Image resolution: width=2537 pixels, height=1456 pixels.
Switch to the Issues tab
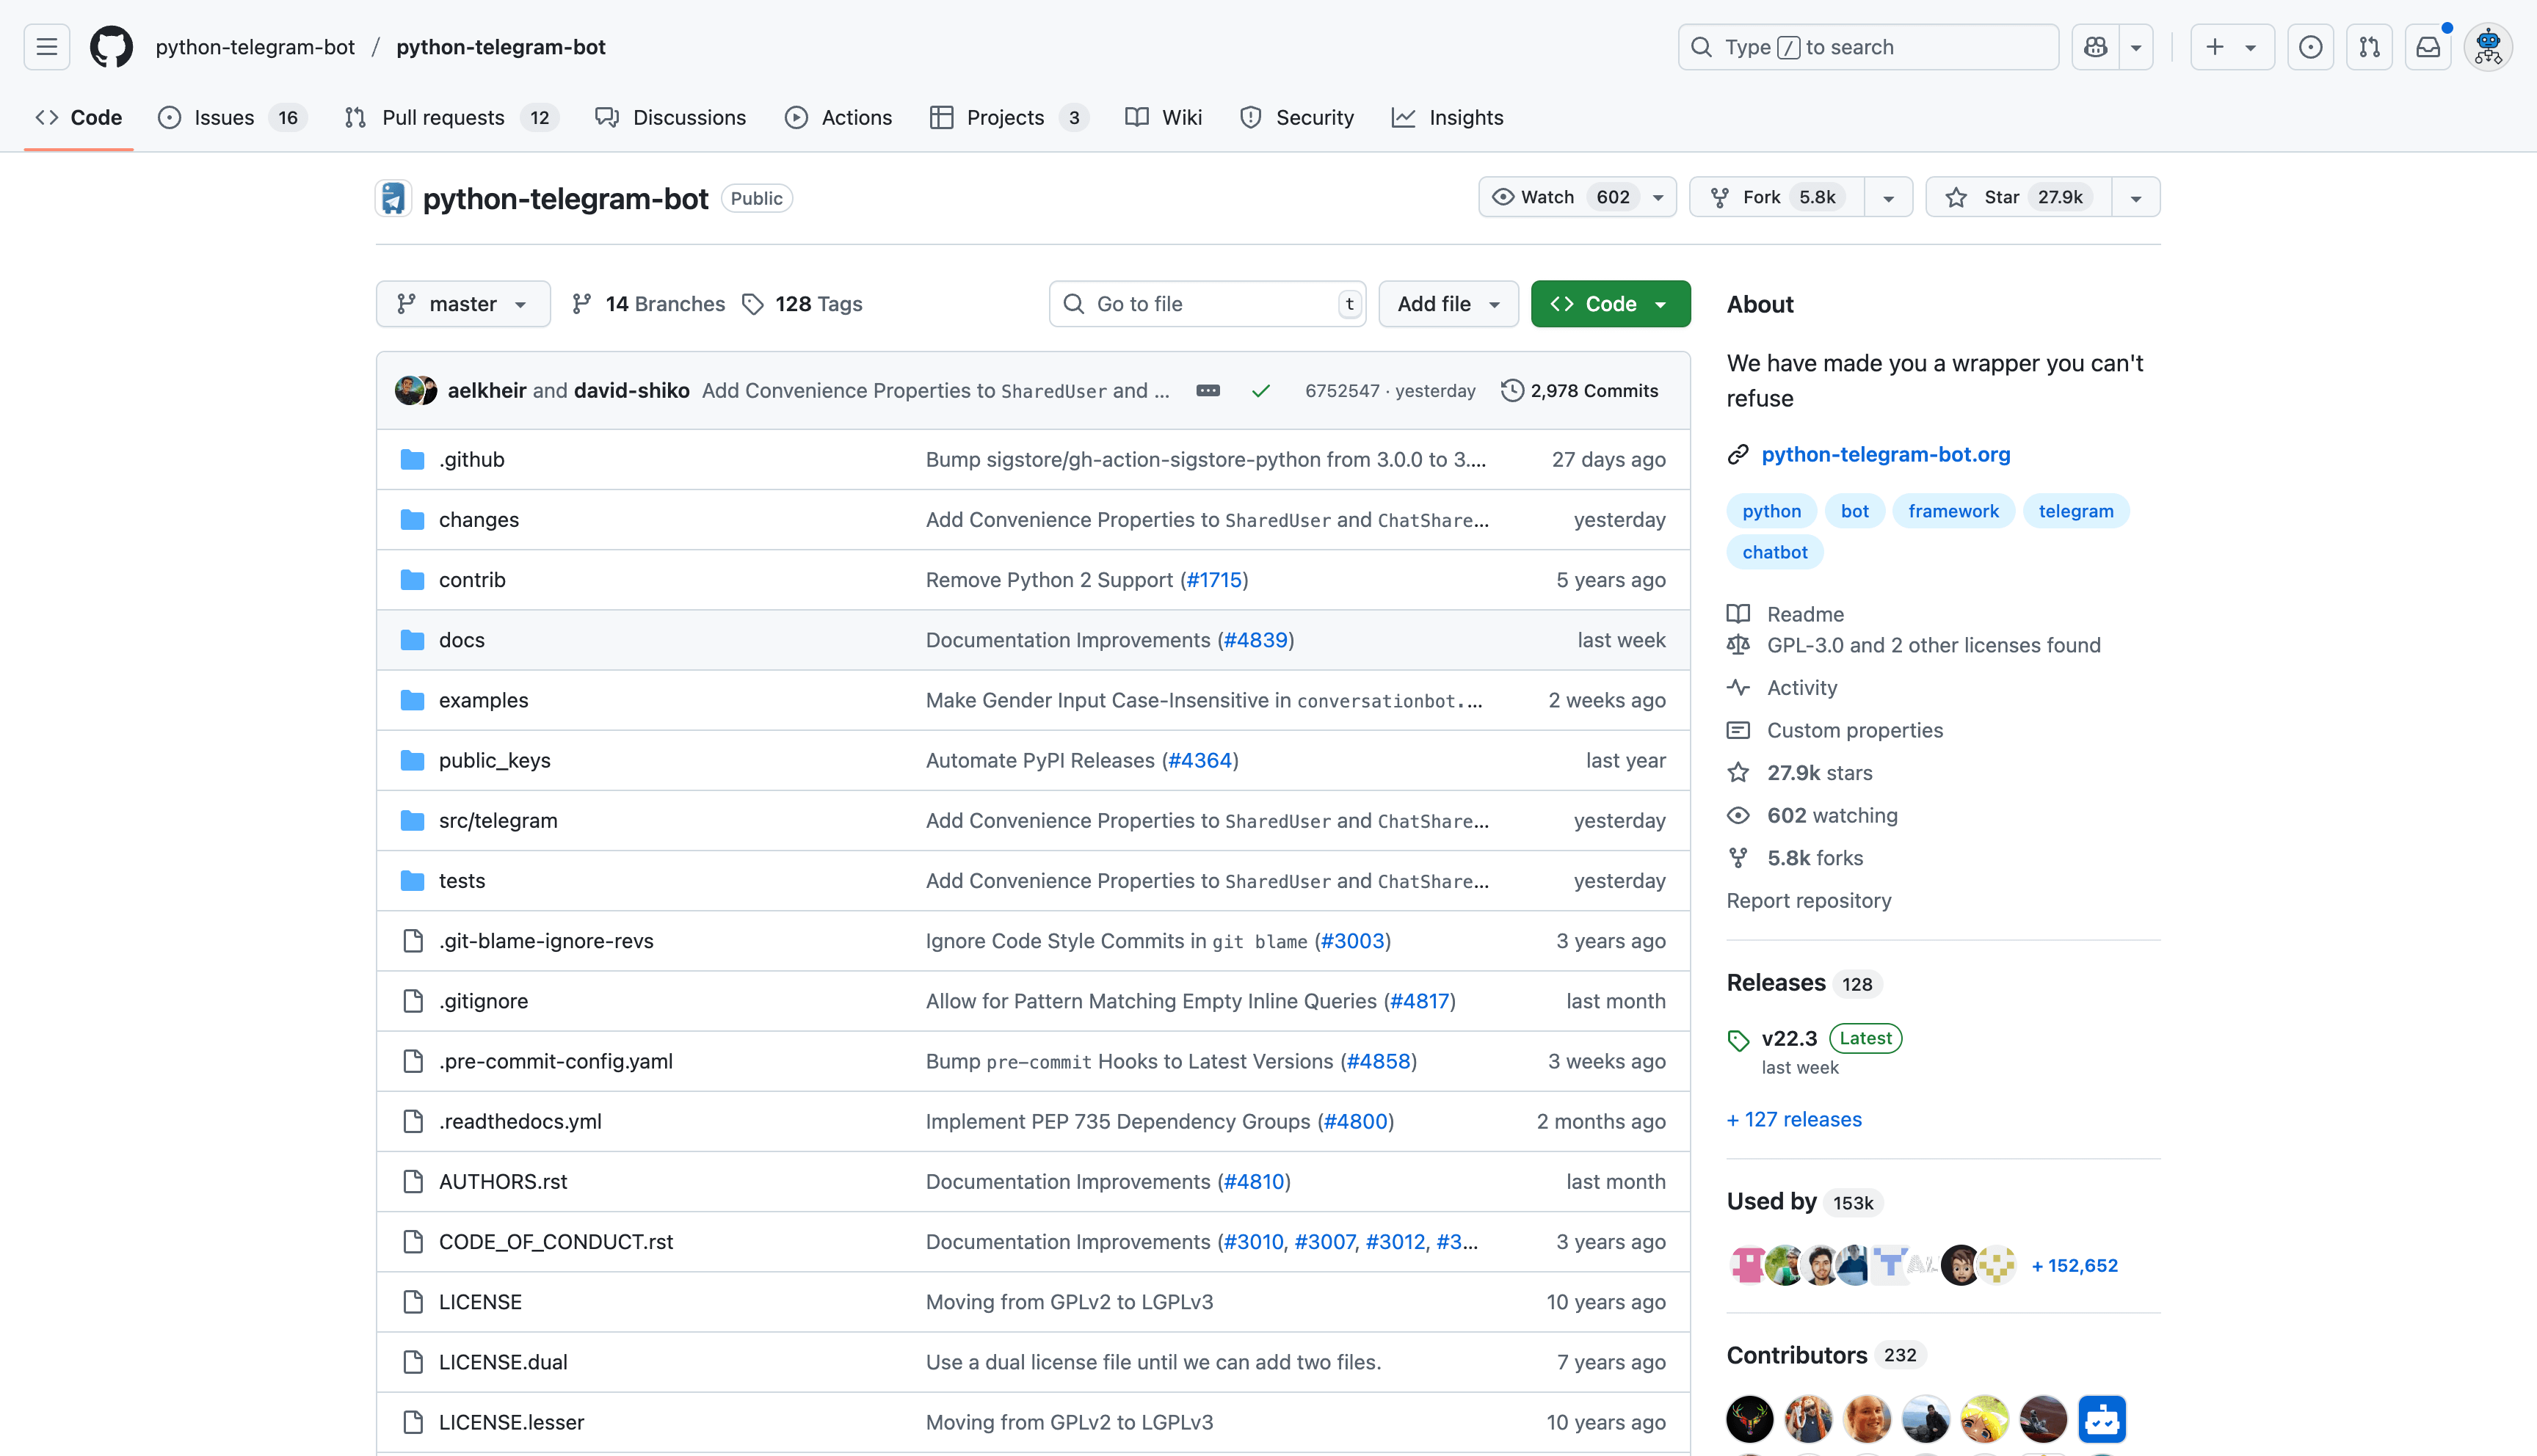click(232, 117)
